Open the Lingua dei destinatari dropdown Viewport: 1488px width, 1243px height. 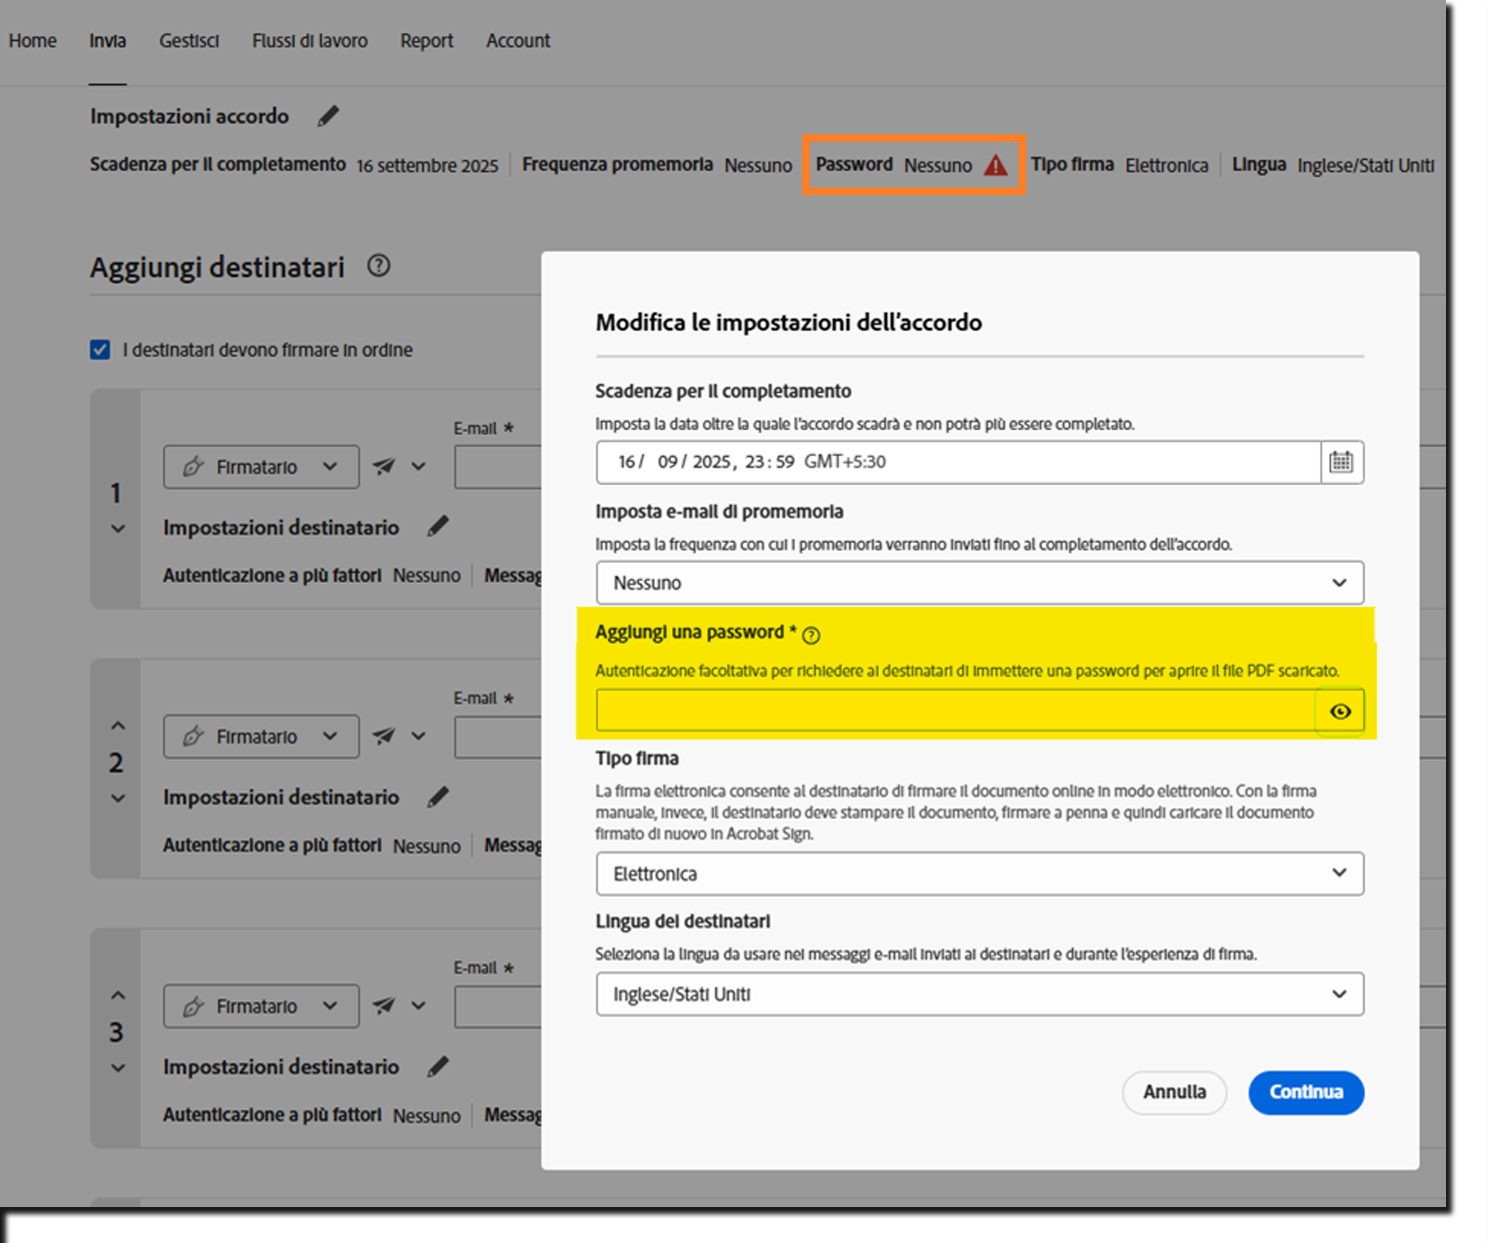coord(978,994)
